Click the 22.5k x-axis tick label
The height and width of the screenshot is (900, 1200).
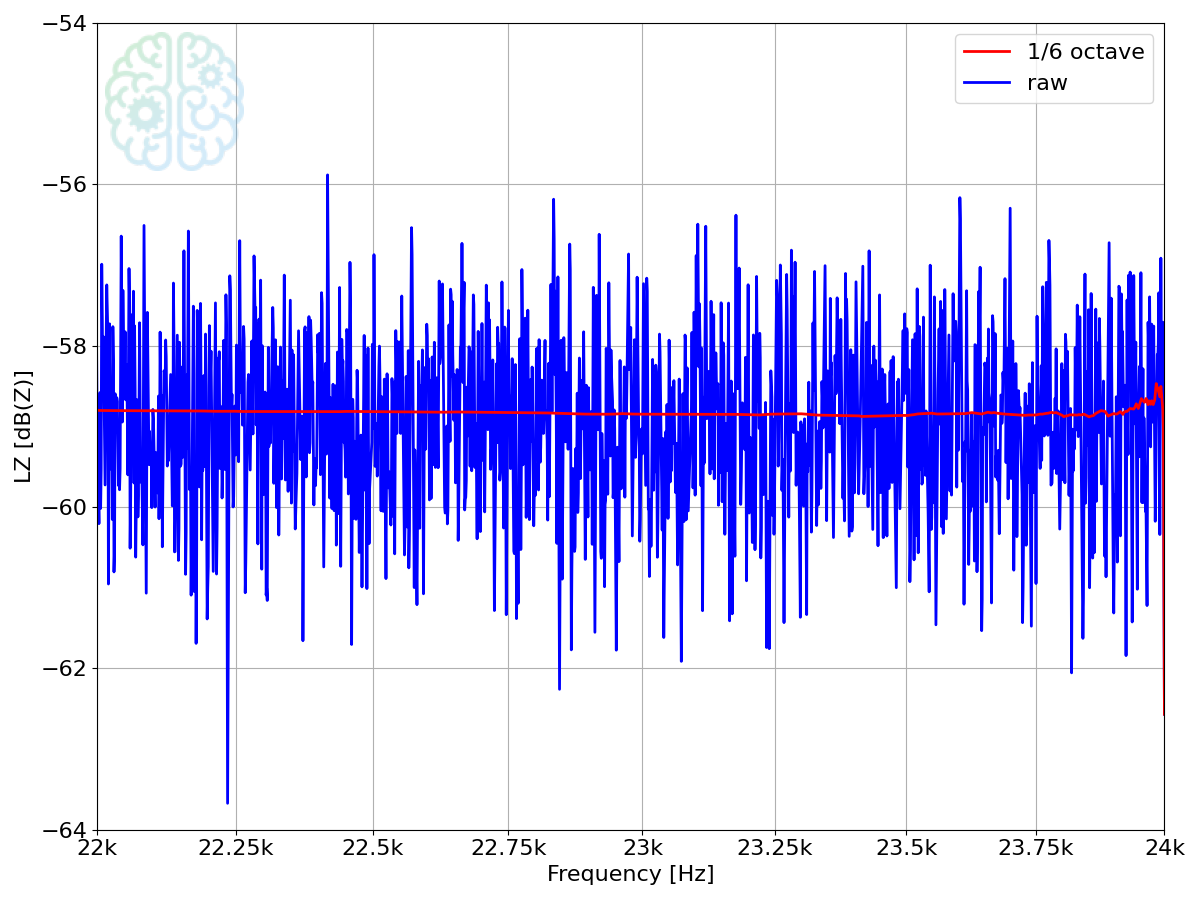coord(373,848)
